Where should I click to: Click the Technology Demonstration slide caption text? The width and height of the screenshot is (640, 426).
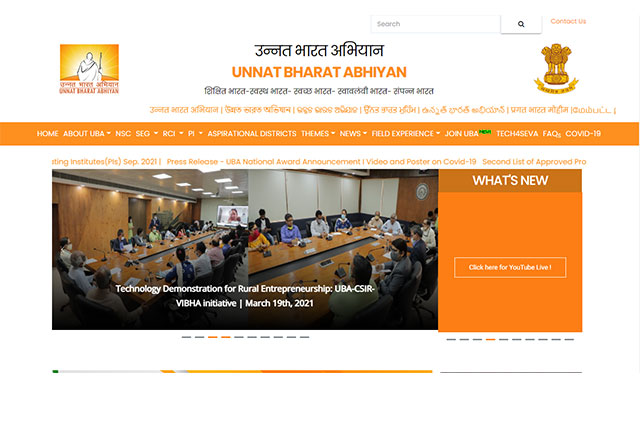coord(245,296)
